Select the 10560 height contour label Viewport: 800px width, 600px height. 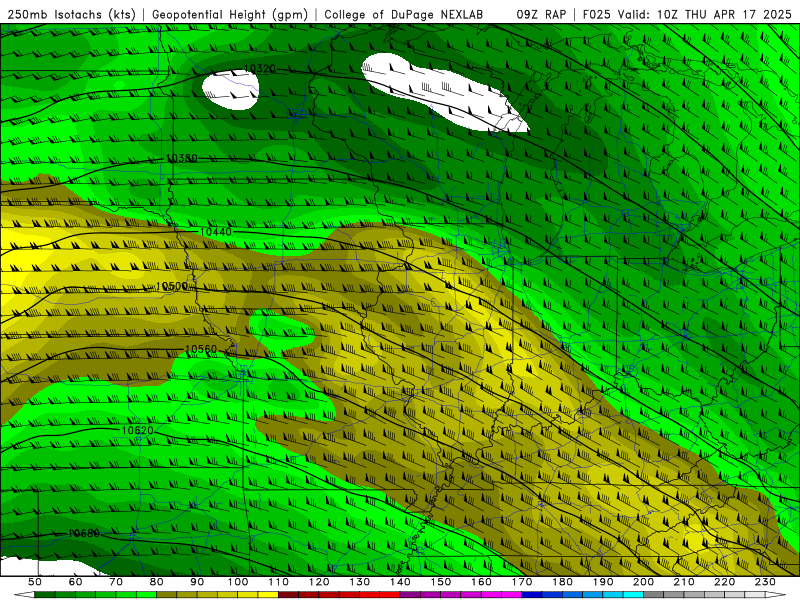click(201, 349)
